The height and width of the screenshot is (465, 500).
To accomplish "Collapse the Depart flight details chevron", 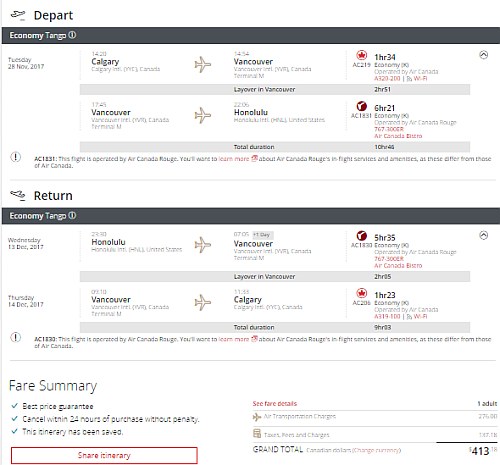I will [484, 55].
